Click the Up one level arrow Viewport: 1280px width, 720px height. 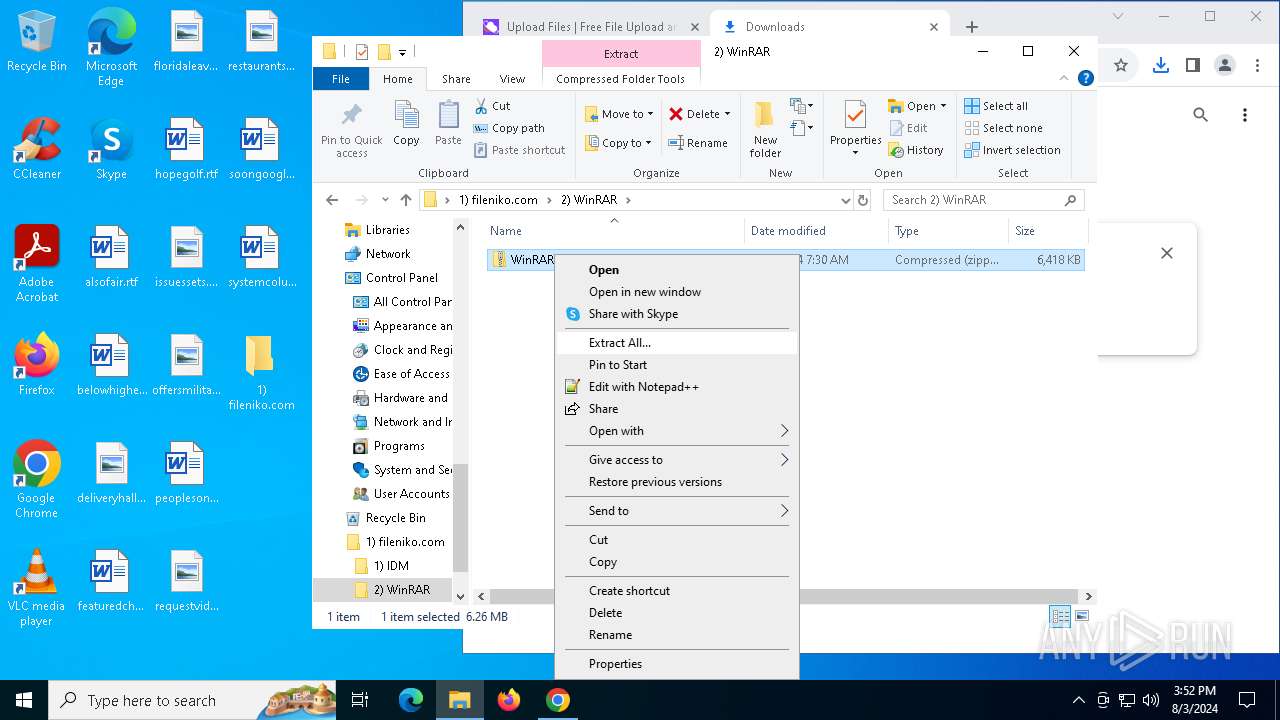[x=405, y=200]
